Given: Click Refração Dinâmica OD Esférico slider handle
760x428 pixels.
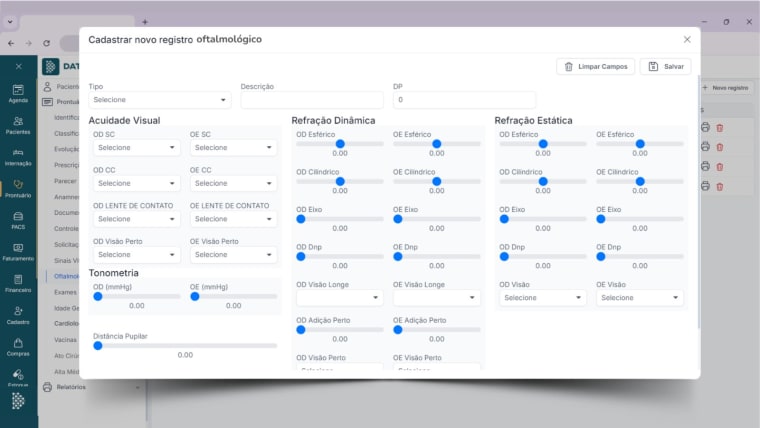Looking at the screenshot, I should coord(340,144).
